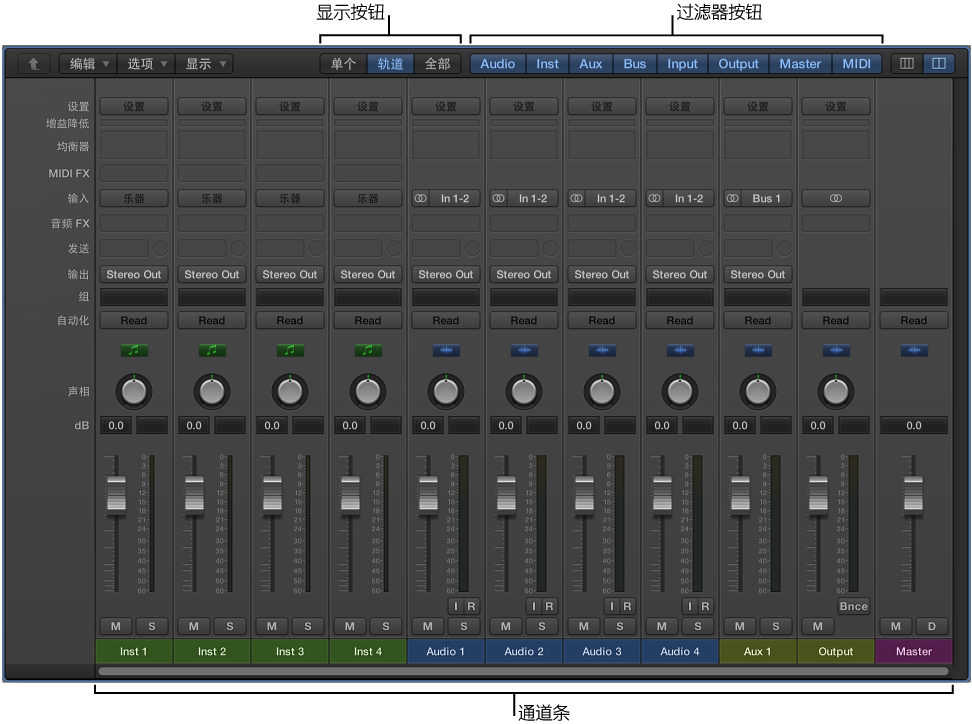Toggle the Aux filter button
This screenshot has width=972, height=724.
591,64
